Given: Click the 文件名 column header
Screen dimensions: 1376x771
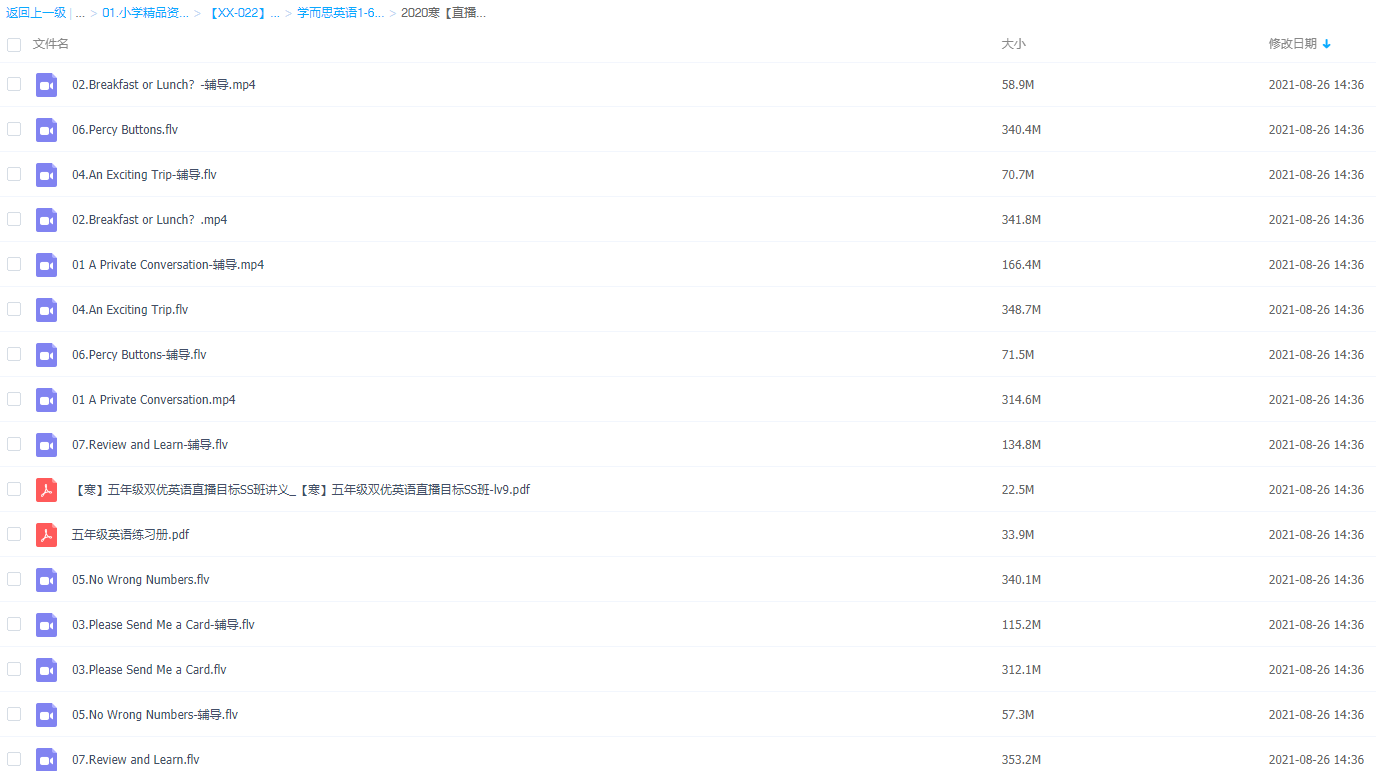Looking at the screenshot, I should 51,44.
